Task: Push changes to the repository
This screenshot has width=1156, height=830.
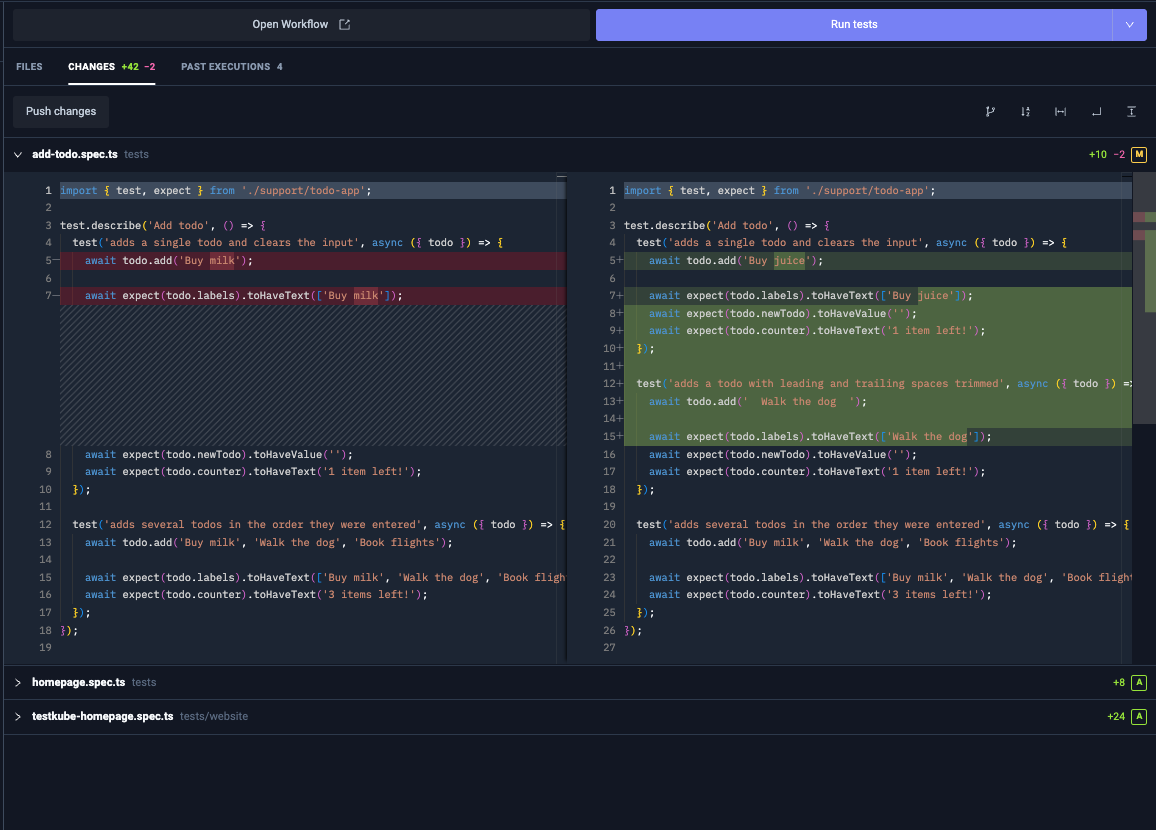Action: pyautogui.click(x=61, y=111)
